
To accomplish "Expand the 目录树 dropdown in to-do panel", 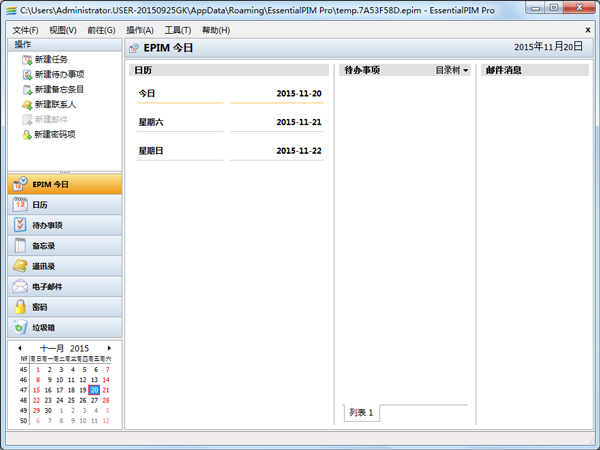I will pos(452,71).
